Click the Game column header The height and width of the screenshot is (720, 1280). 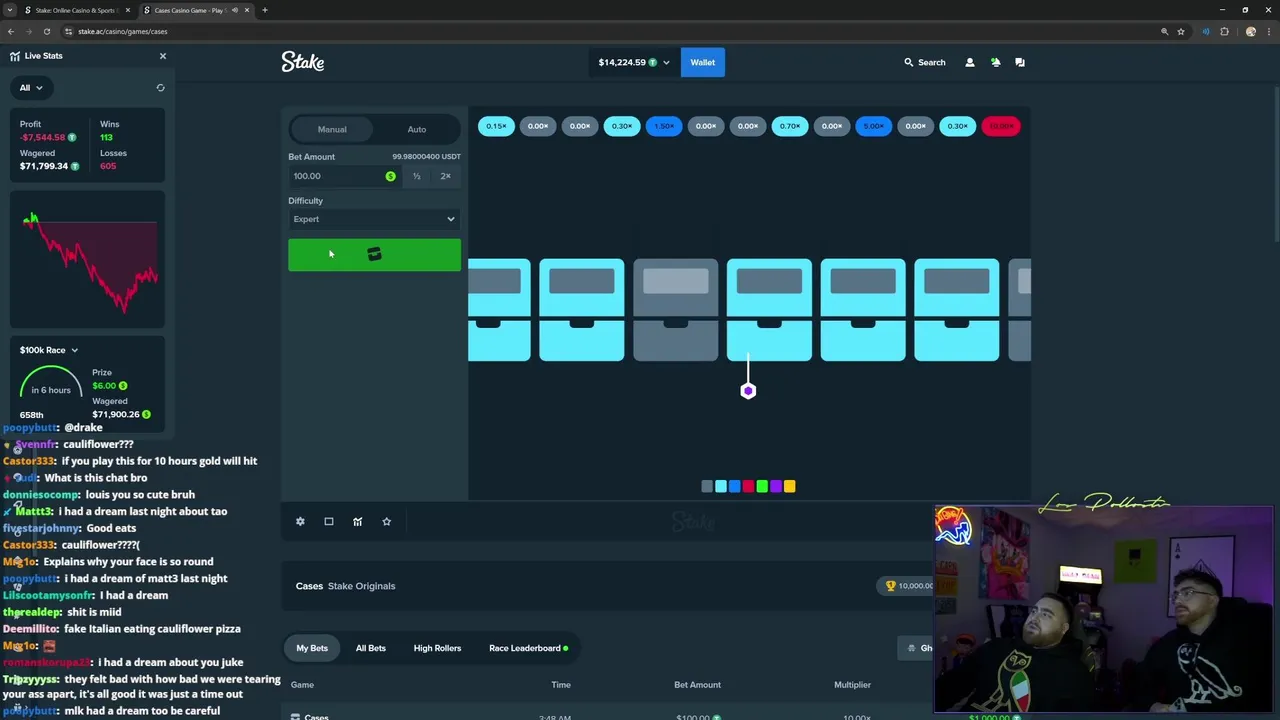[302, 685]
